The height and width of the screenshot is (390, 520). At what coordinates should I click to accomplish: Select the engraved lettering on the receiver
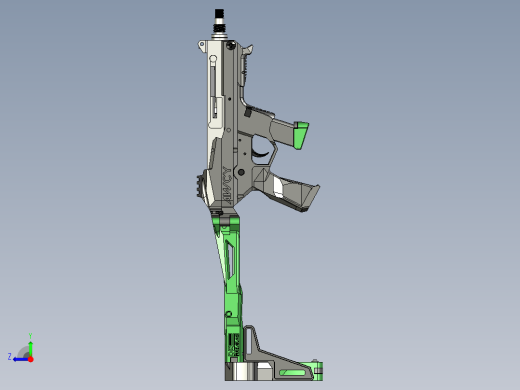[x=227, y=185]
